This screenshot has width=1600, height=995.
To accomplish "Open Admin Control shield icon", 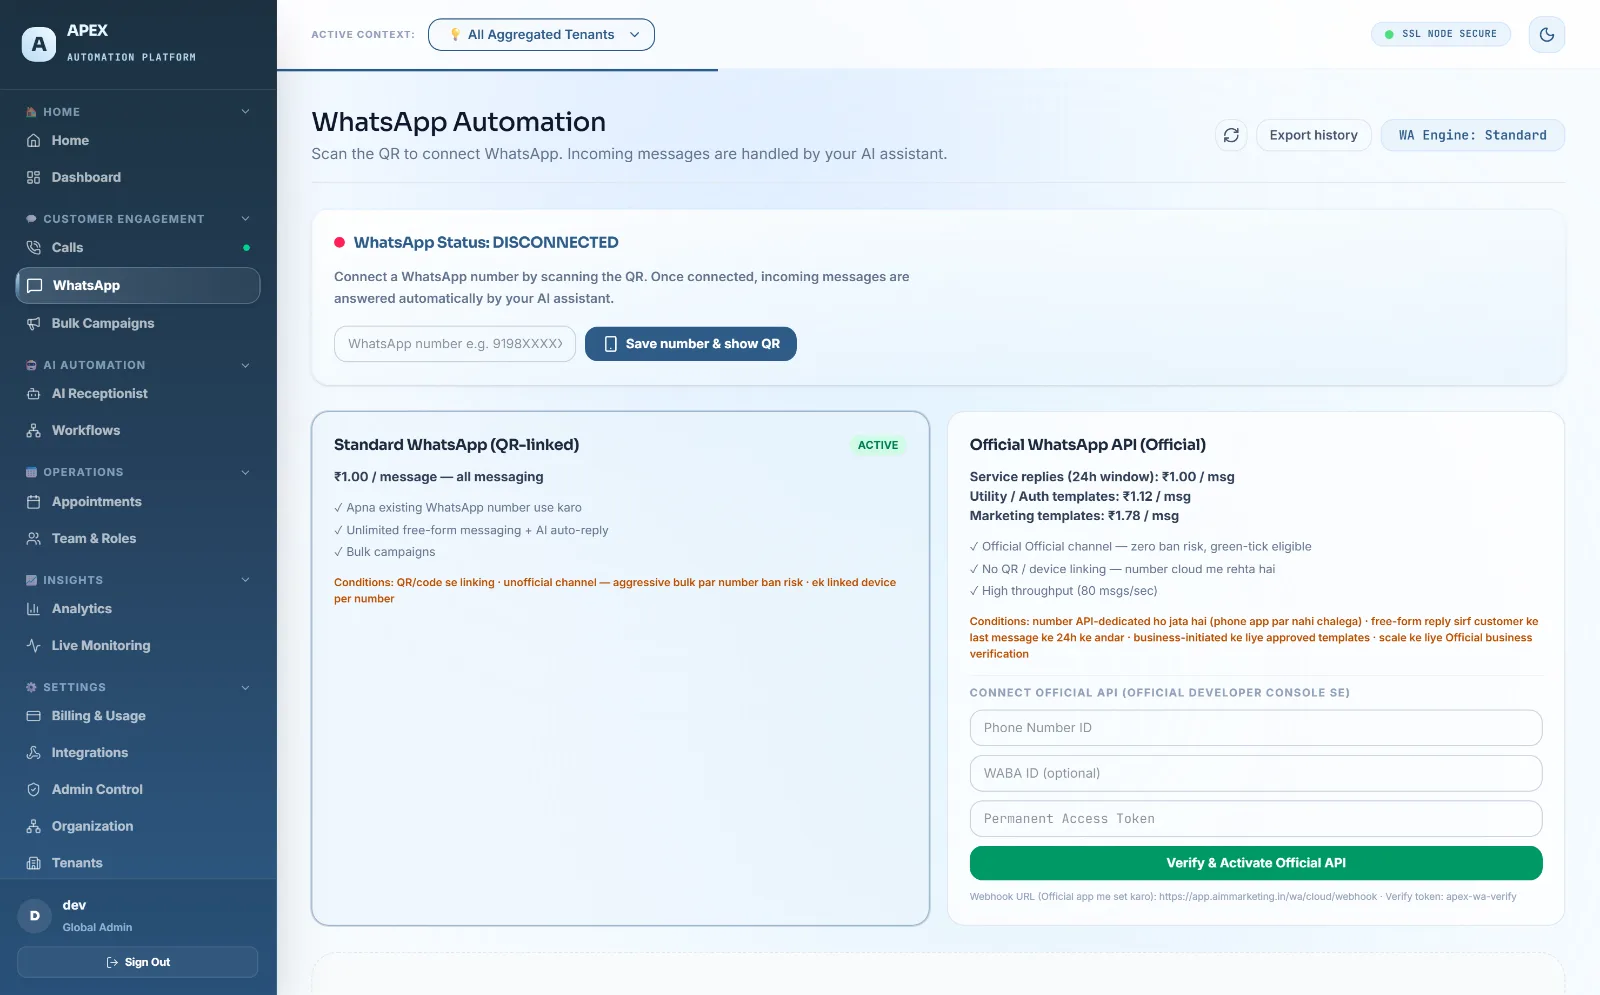I will tap(33, 790).
